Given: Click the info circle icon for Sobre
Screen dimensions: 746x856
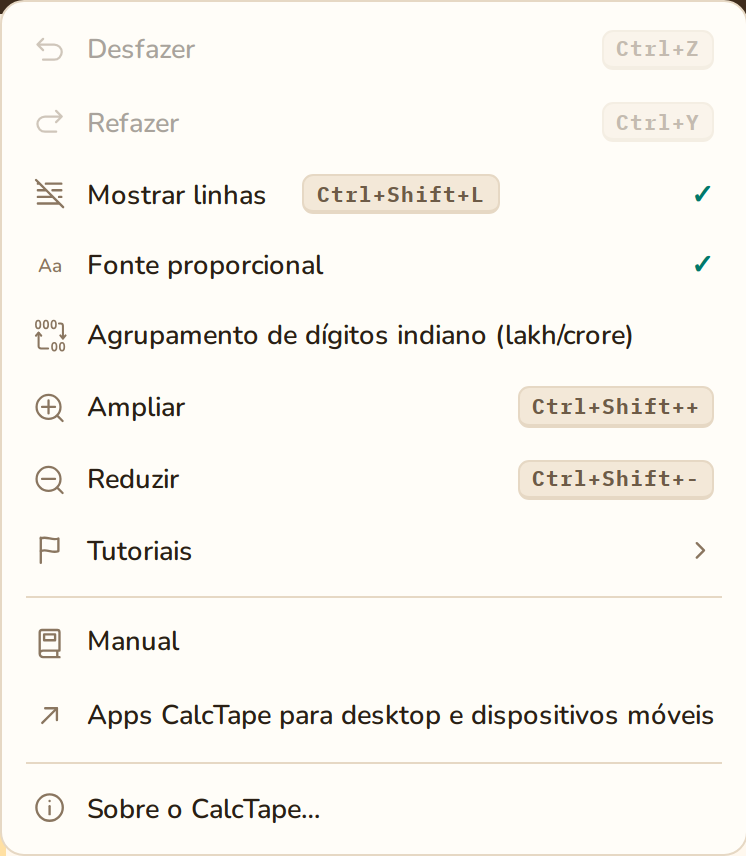Looking at the screenshot, I should [x=50, y=808].
